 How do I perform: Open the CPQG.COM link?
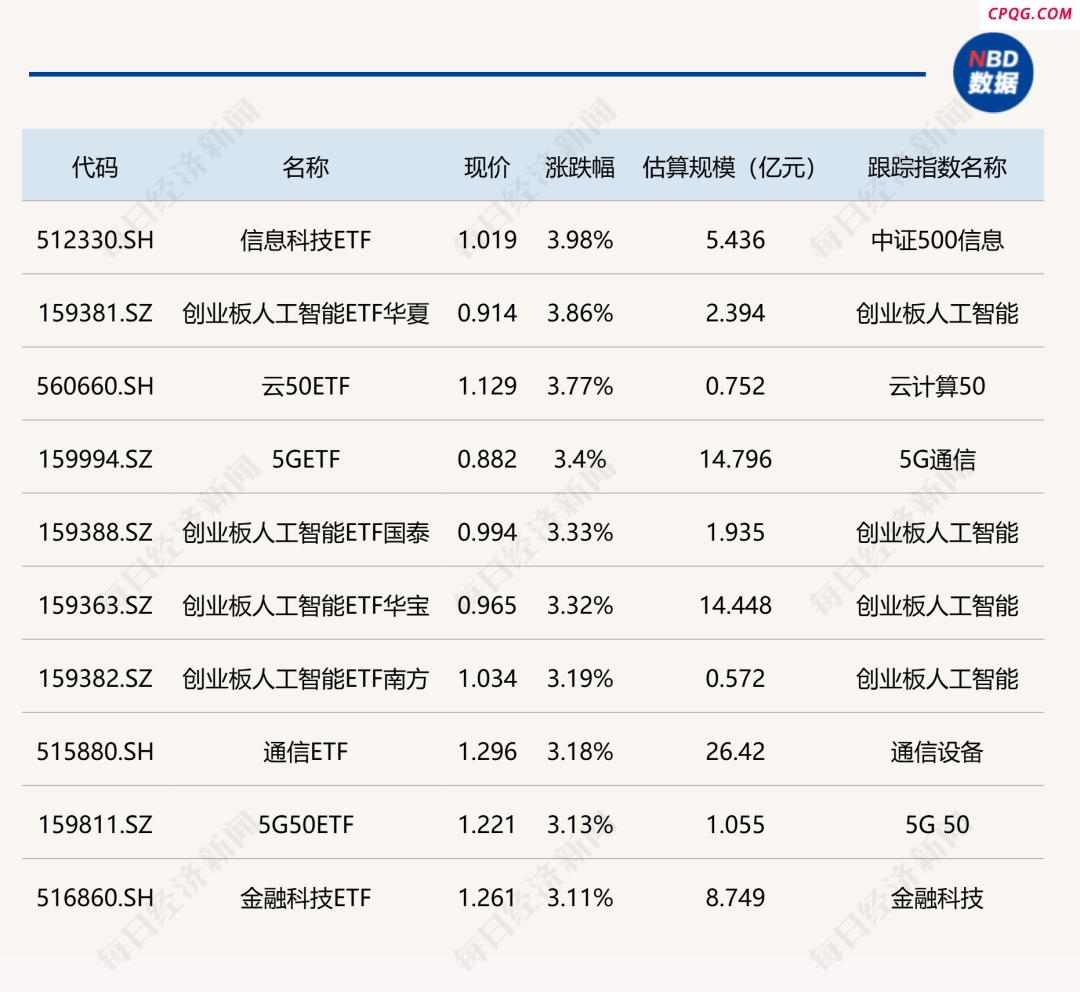click(1029, 14)
